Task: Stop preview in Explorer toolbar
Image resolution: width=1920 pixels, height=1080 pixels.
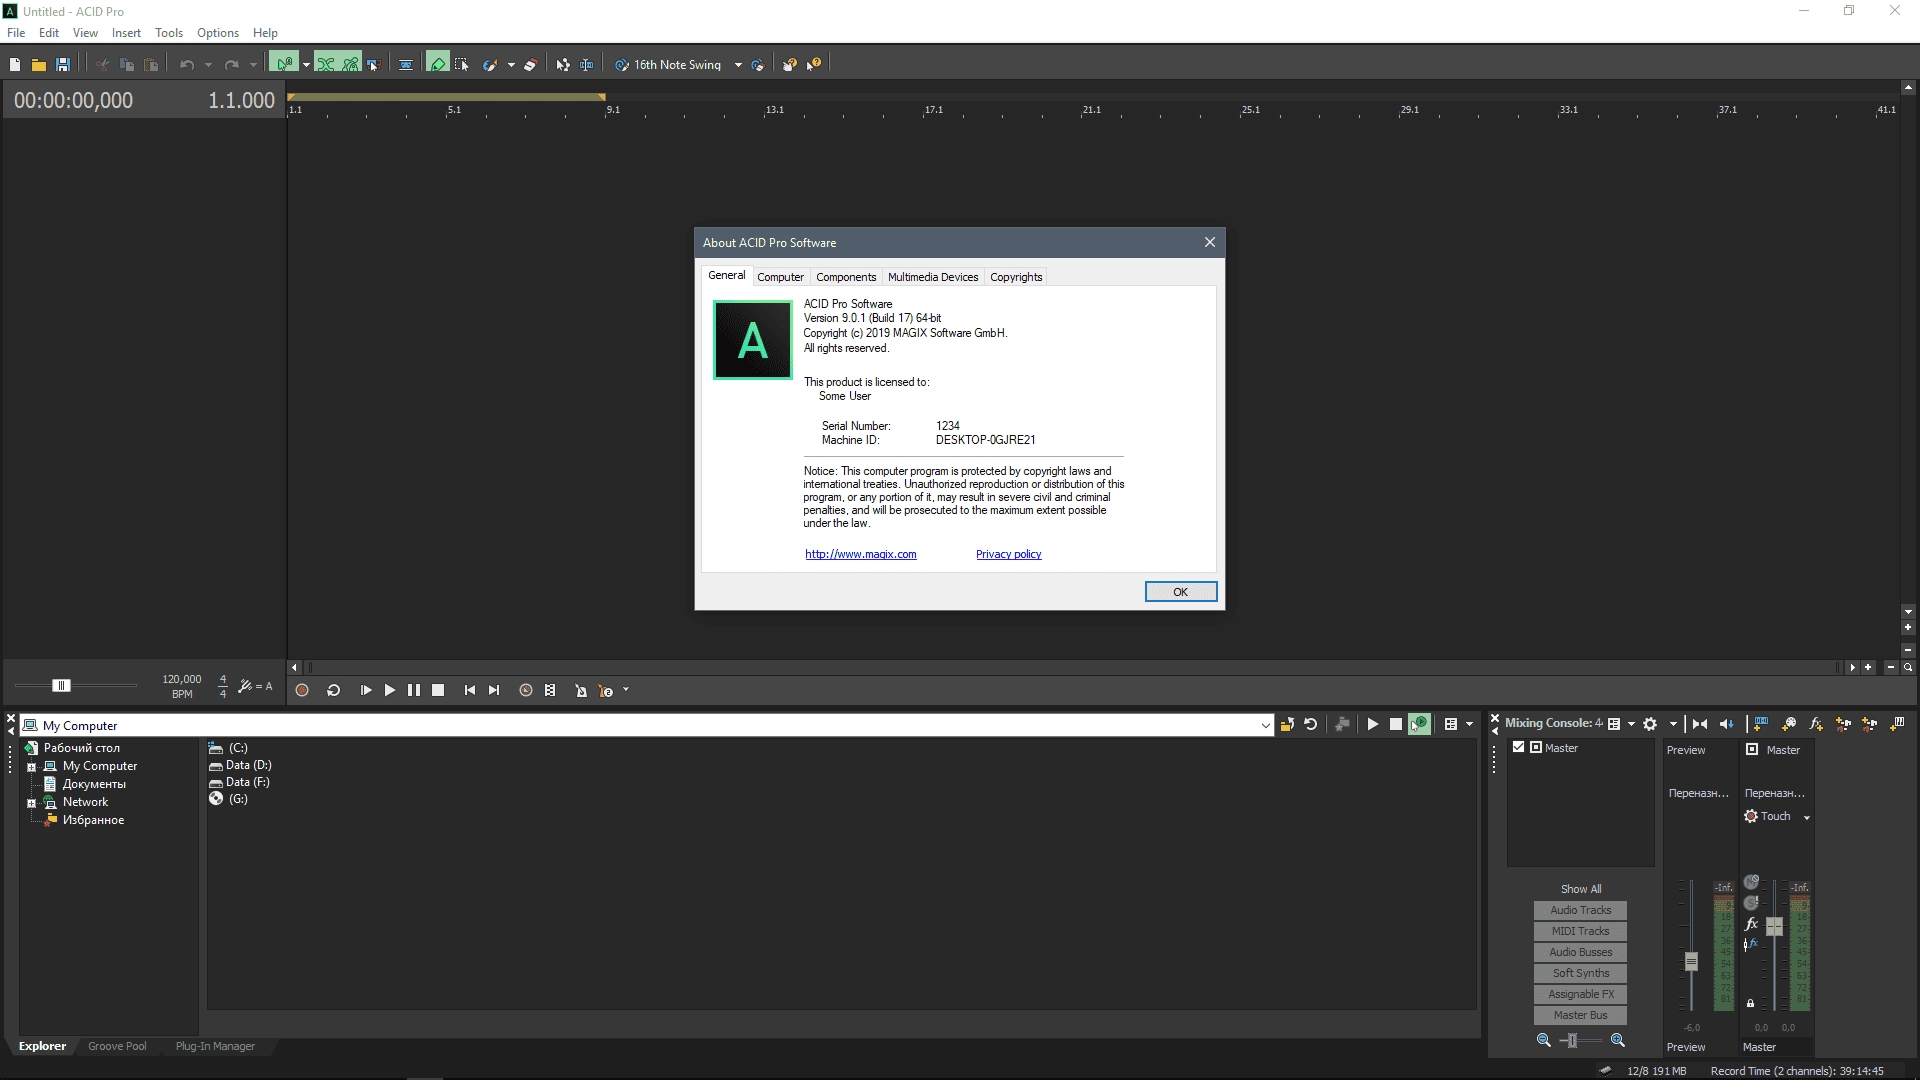Action: pyautogui.click(x=1396, y=725)
